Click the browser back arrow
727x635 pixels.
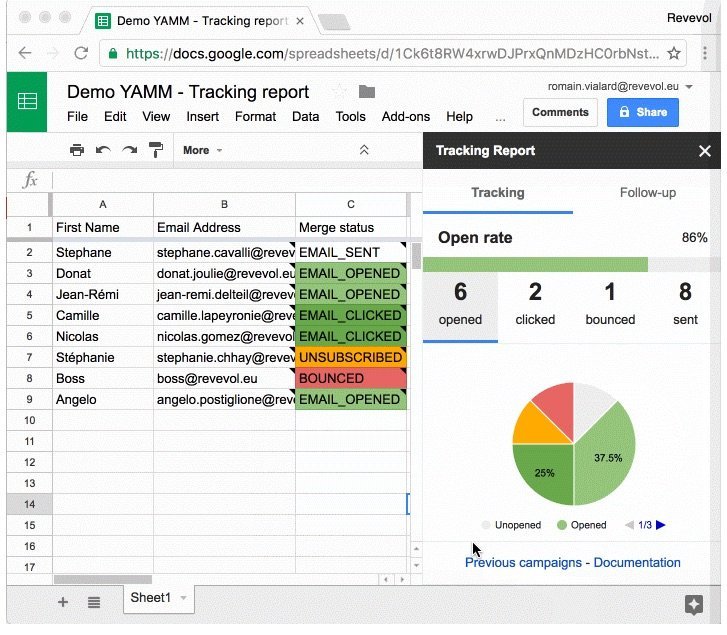(25, 53)
